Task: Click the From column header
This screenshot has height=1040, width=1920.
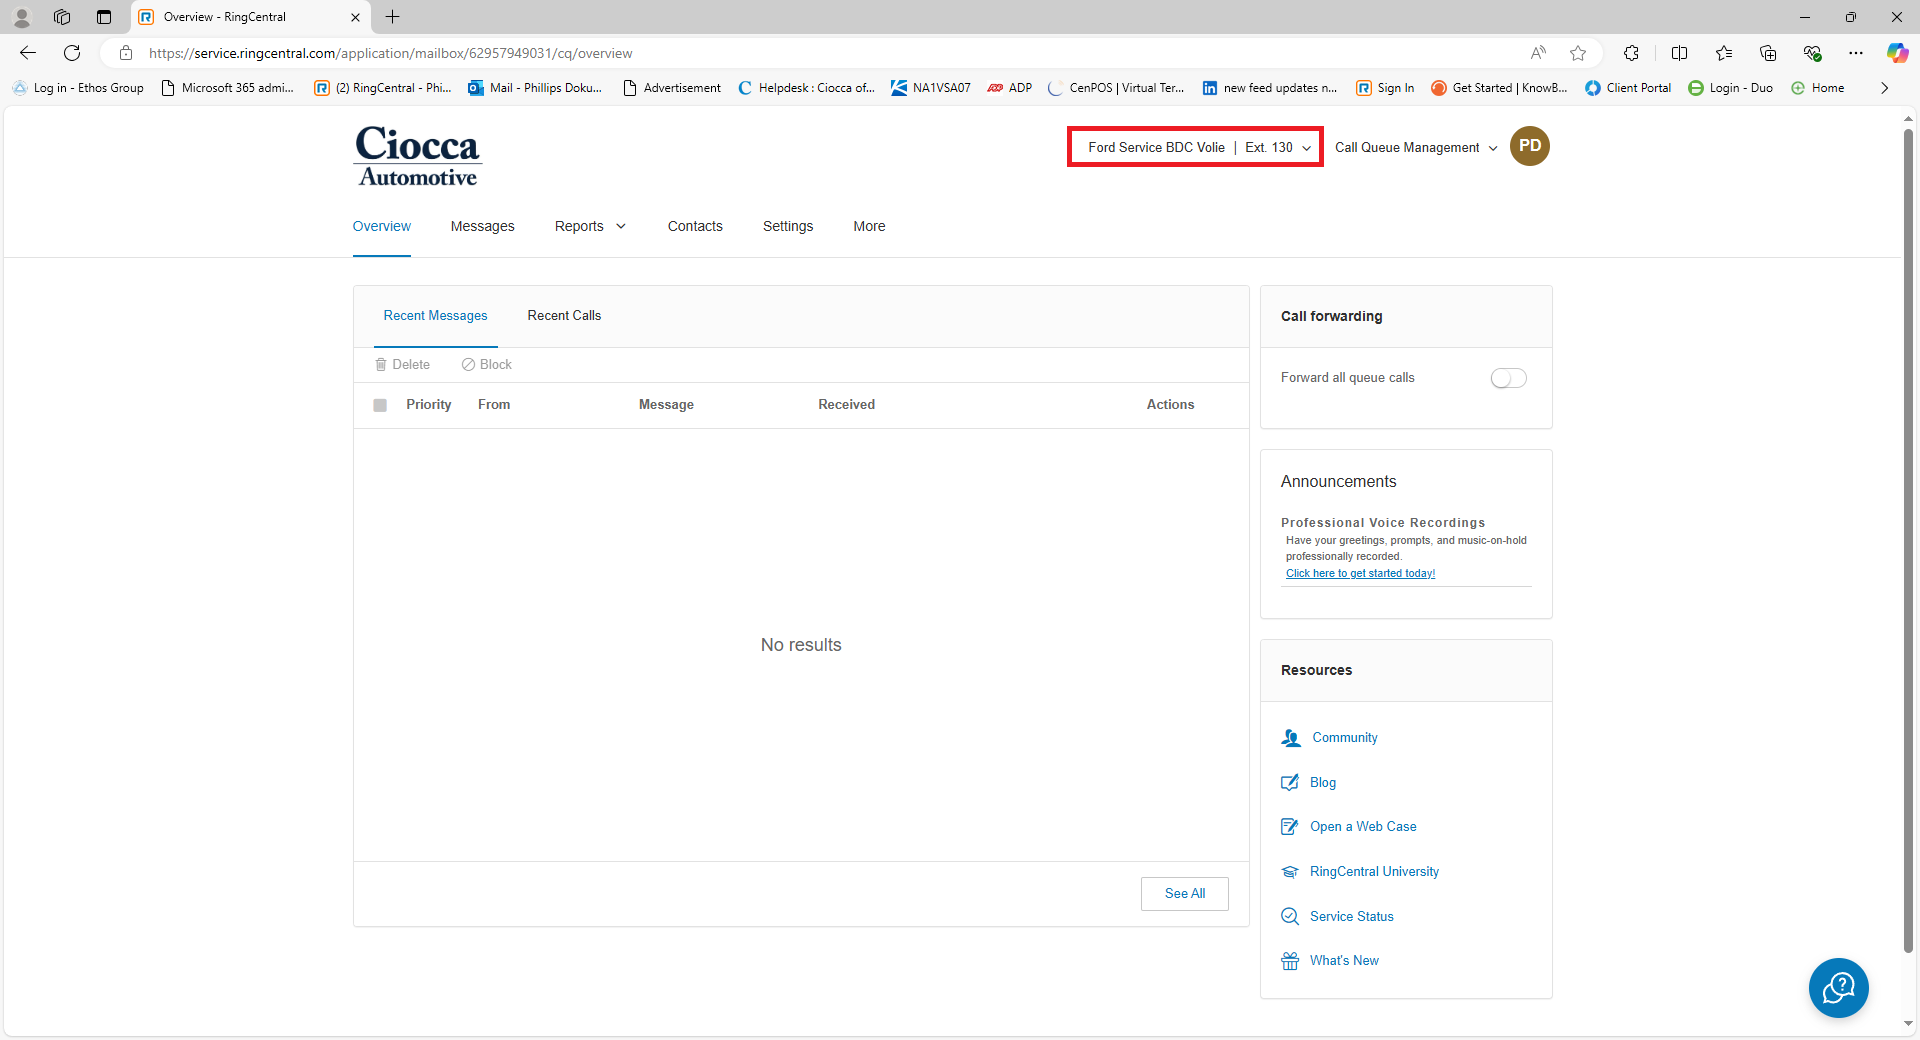Action: point(494,405)
